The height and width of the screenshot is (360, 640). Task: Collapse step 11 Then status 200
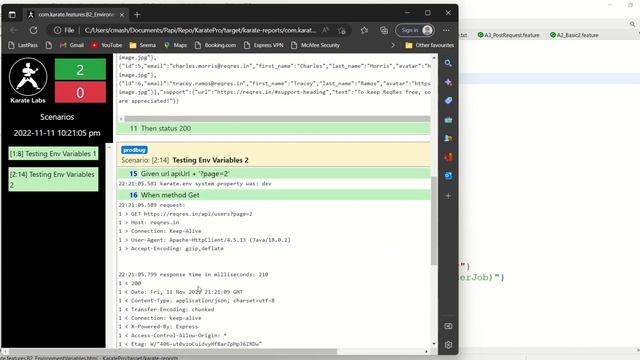273,128
